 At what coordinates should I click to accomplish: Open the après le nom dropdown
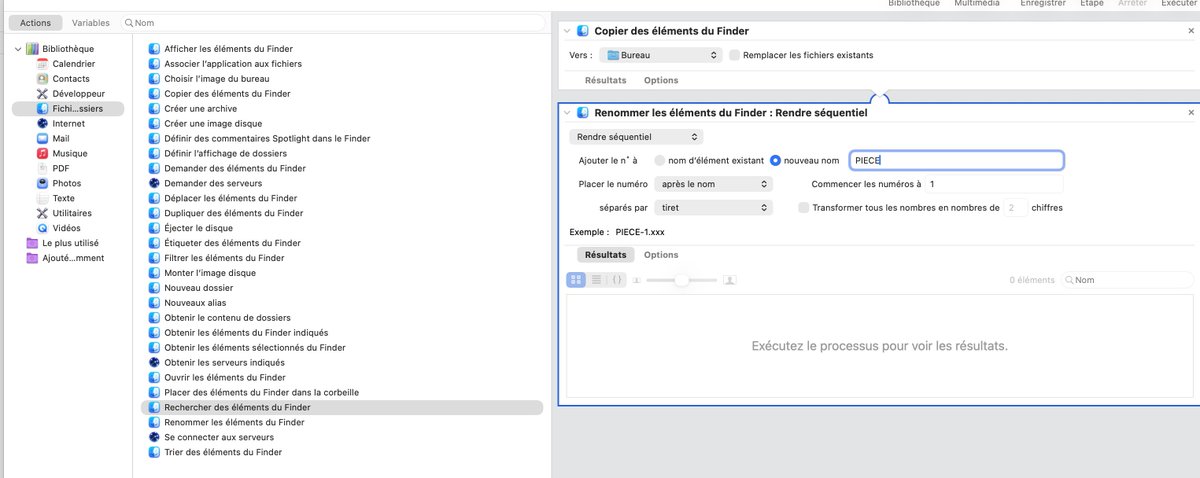713,184
